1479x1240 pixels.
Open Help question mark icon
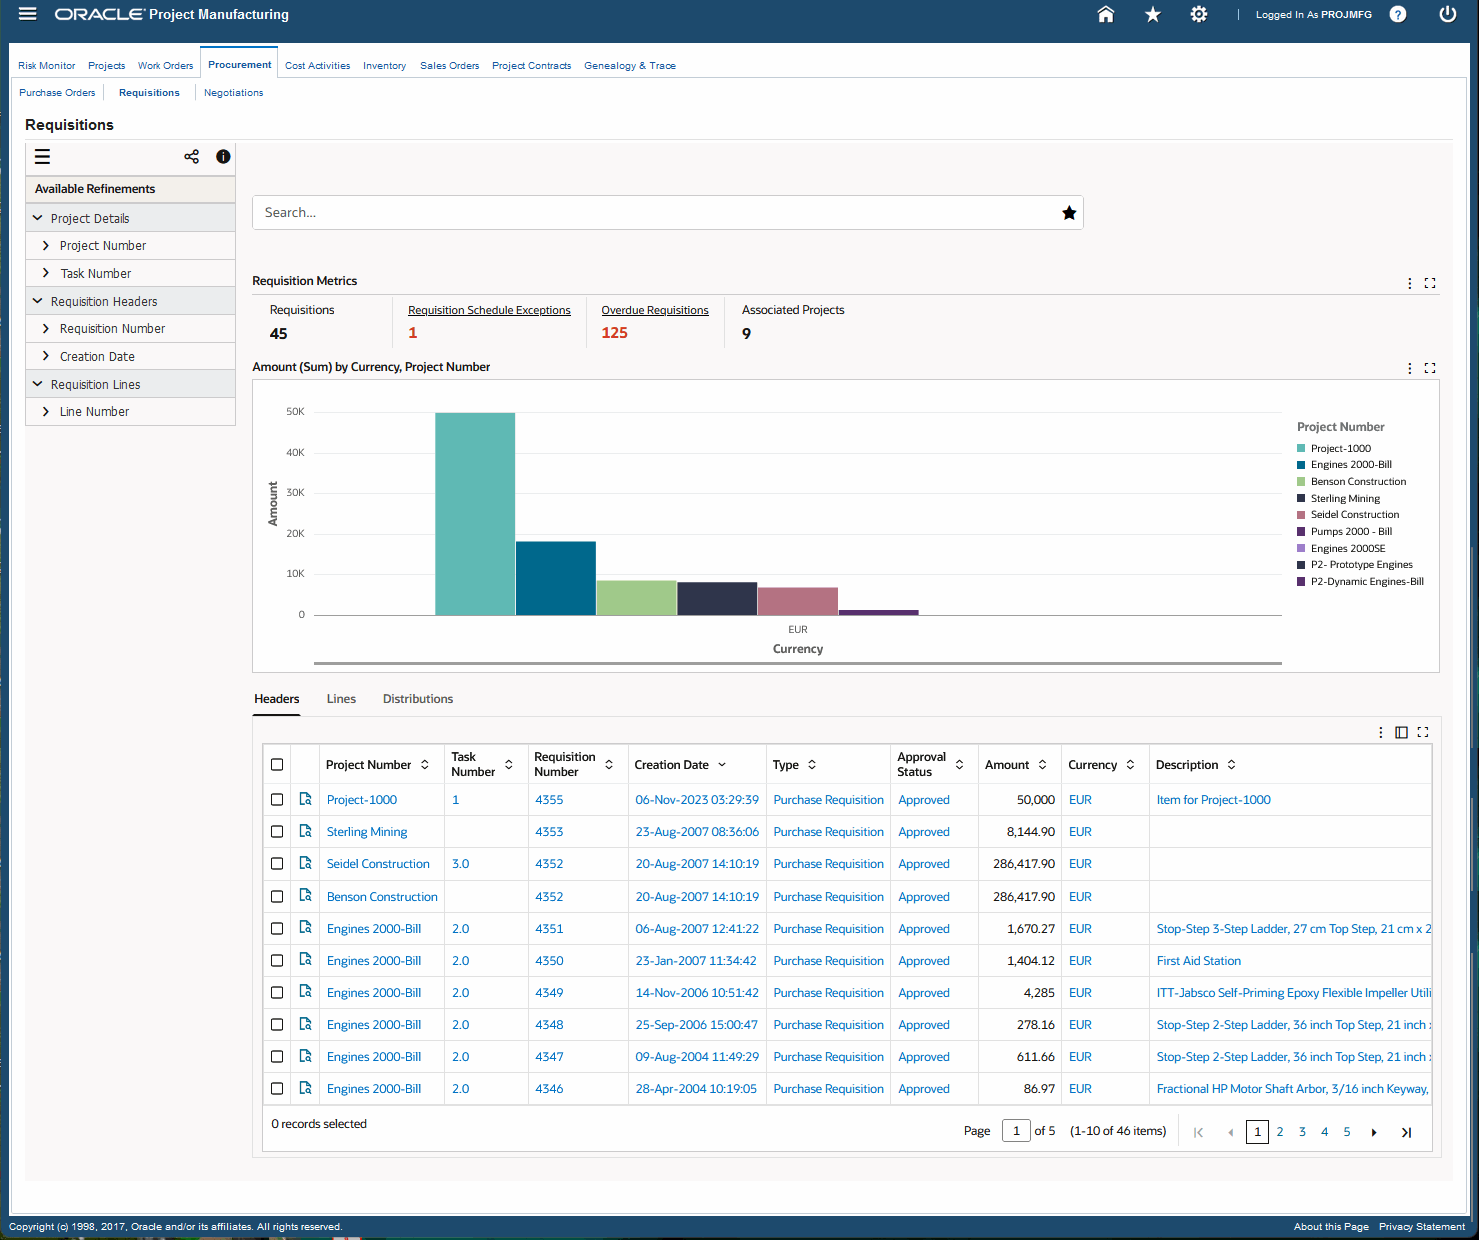pos(1398,14)
